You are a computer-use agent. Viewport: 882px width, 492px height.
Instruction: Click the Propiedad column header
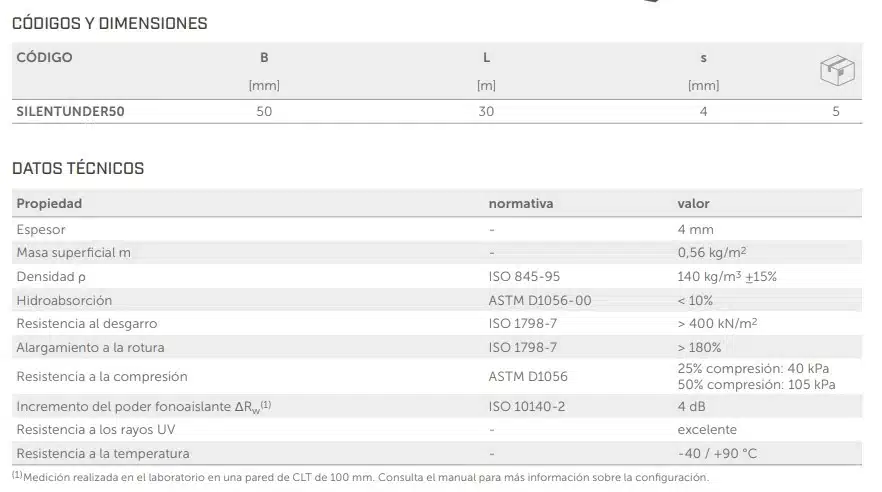(x=49, y=203)
